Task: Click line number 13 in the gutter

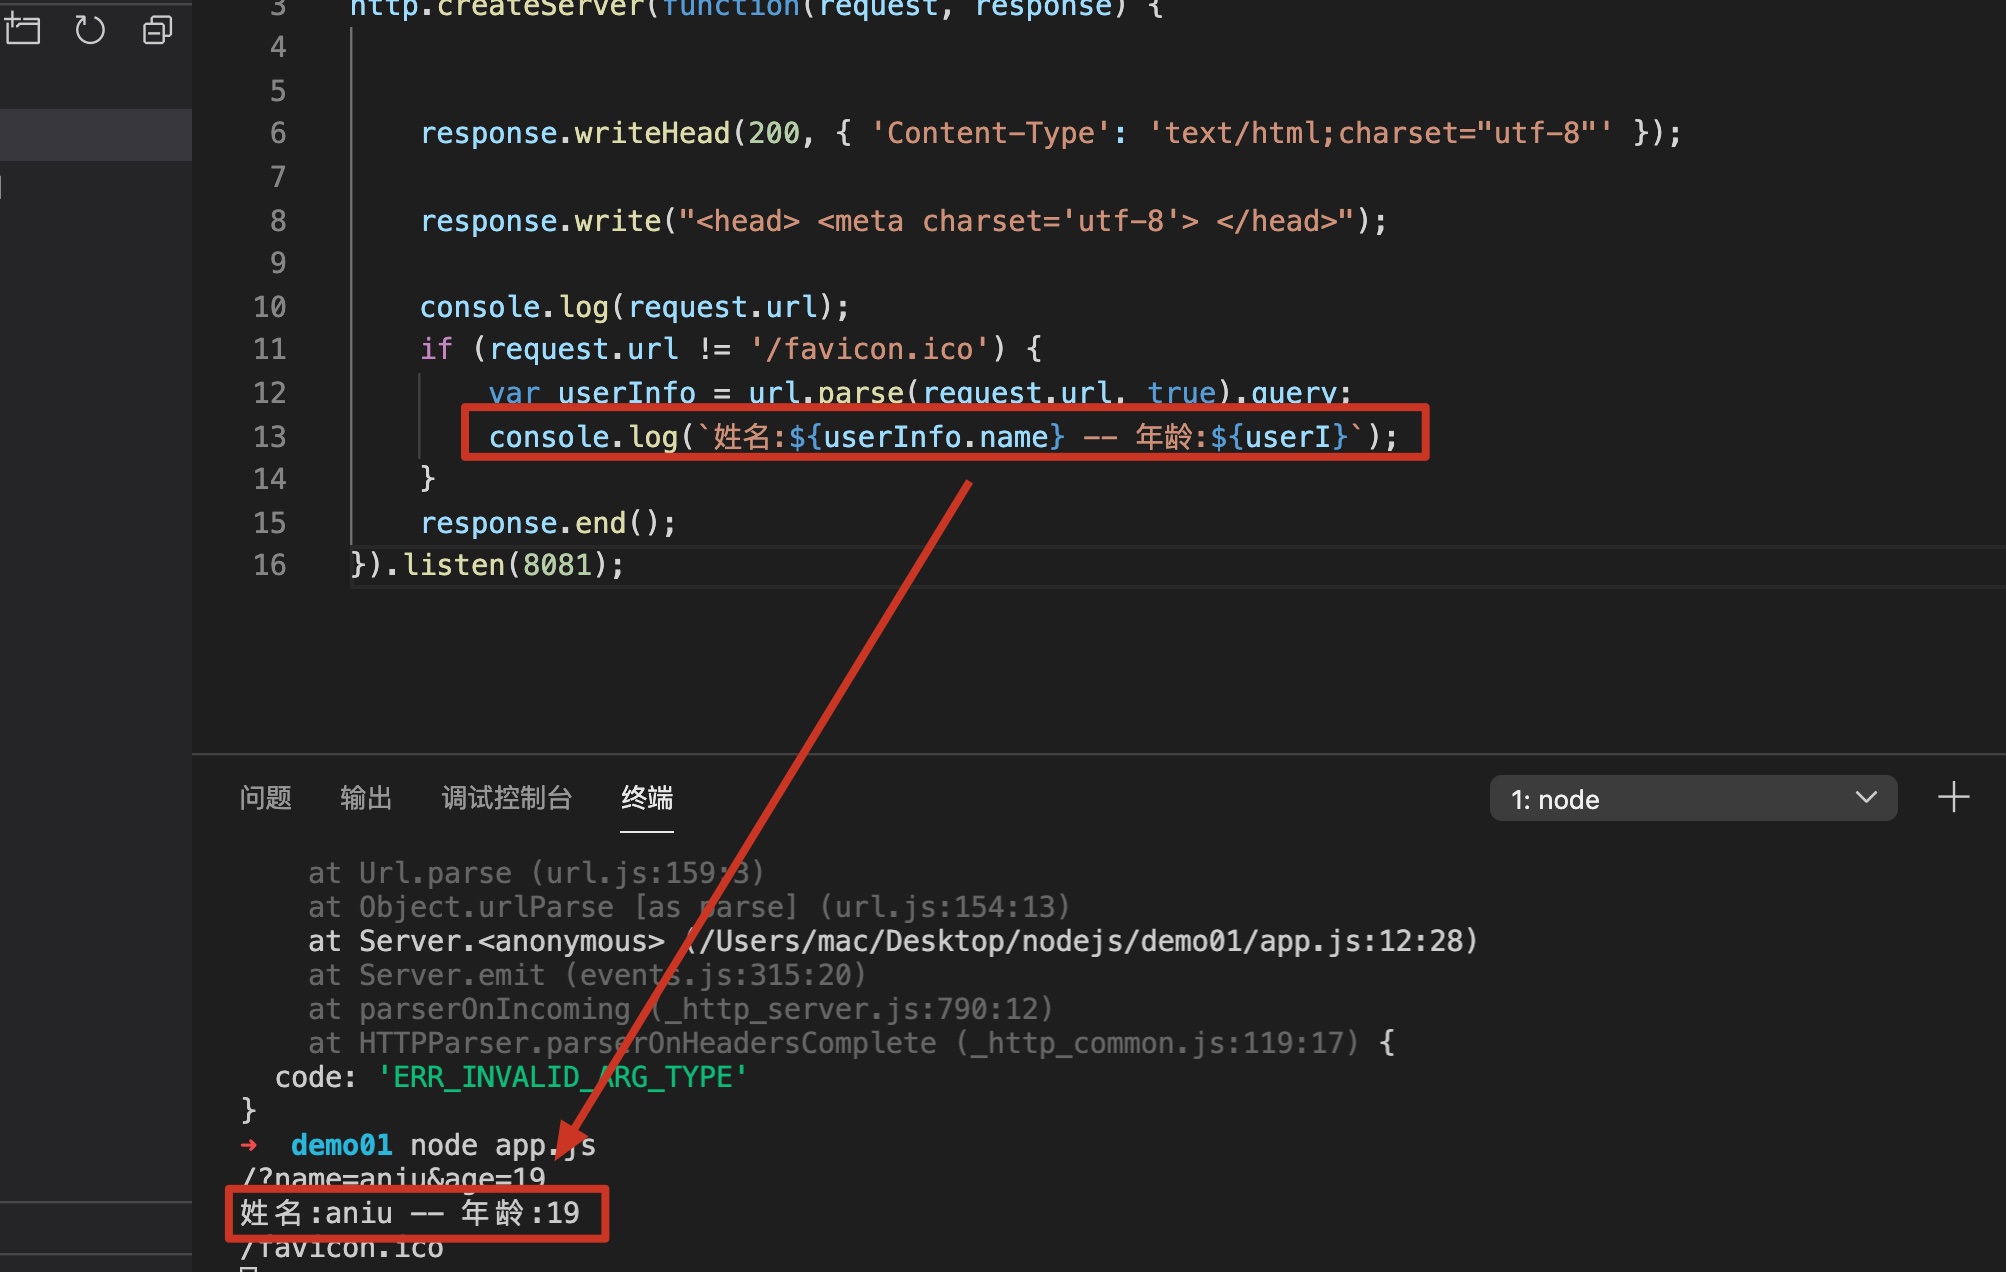Action: [x=269, y=437]
